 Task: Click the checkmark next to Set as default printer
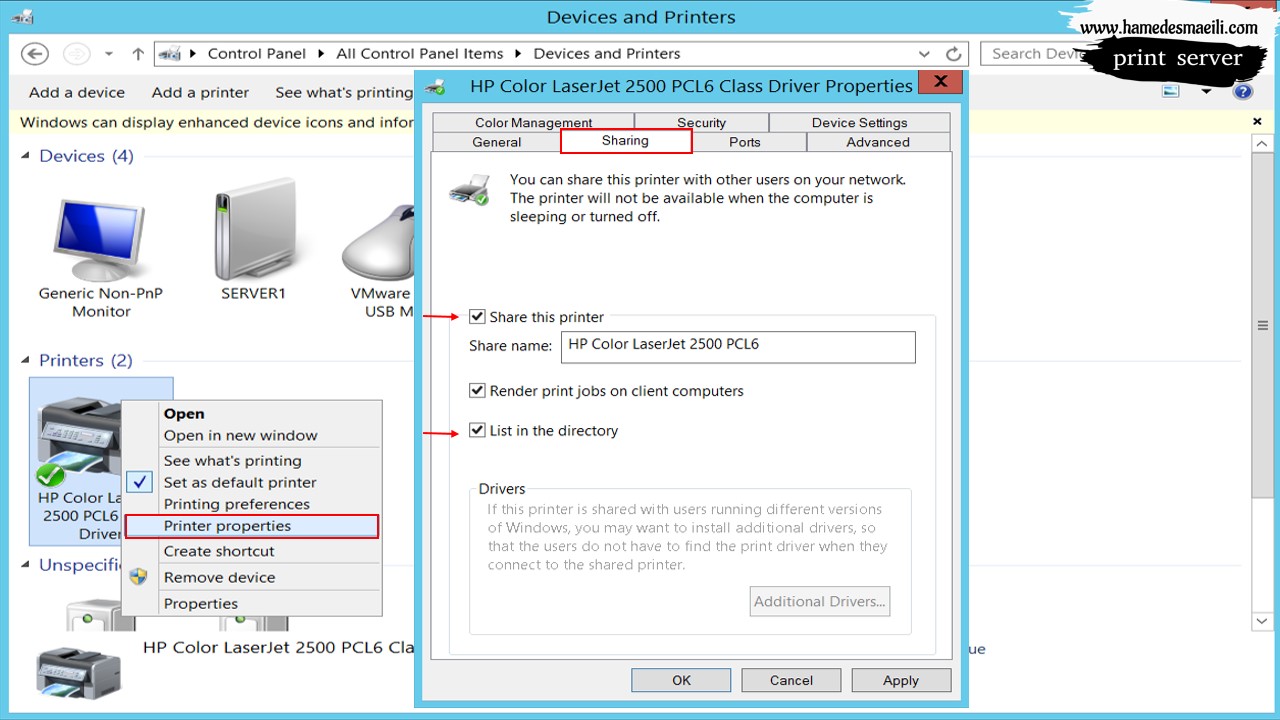coord(141,482)
